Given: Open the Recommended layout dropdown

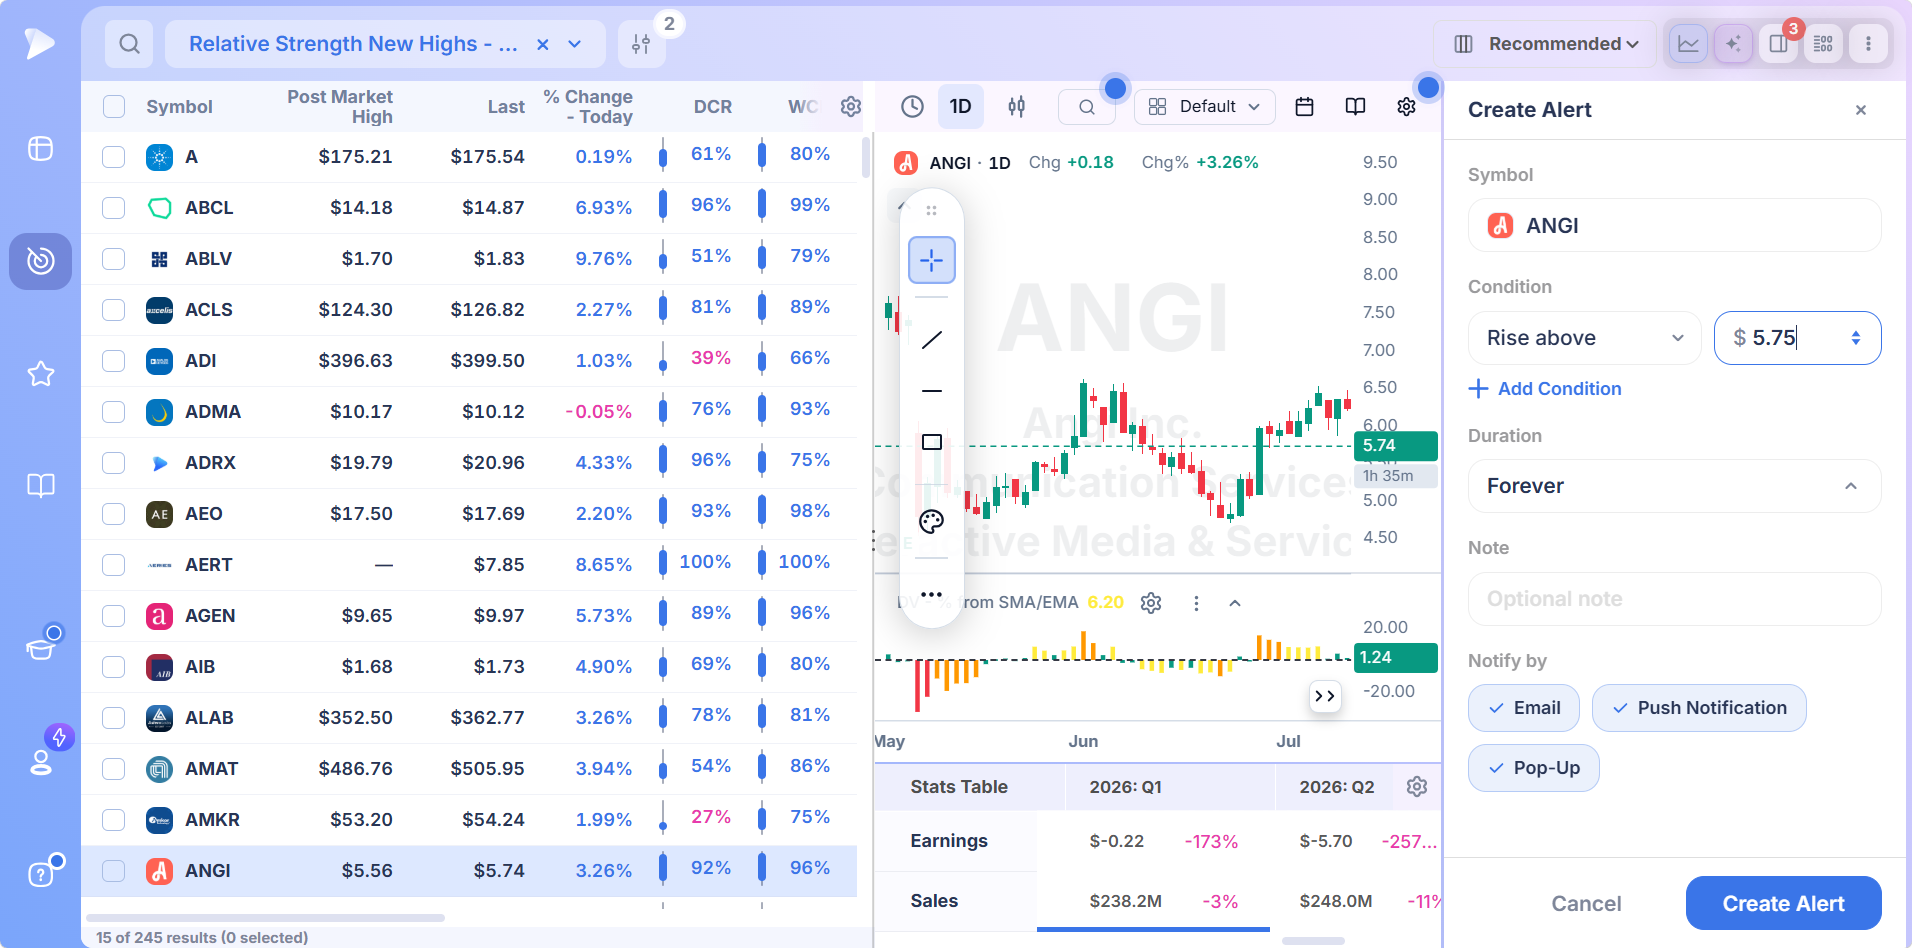Looking at the screenshot, I should tap(1545, 44).
